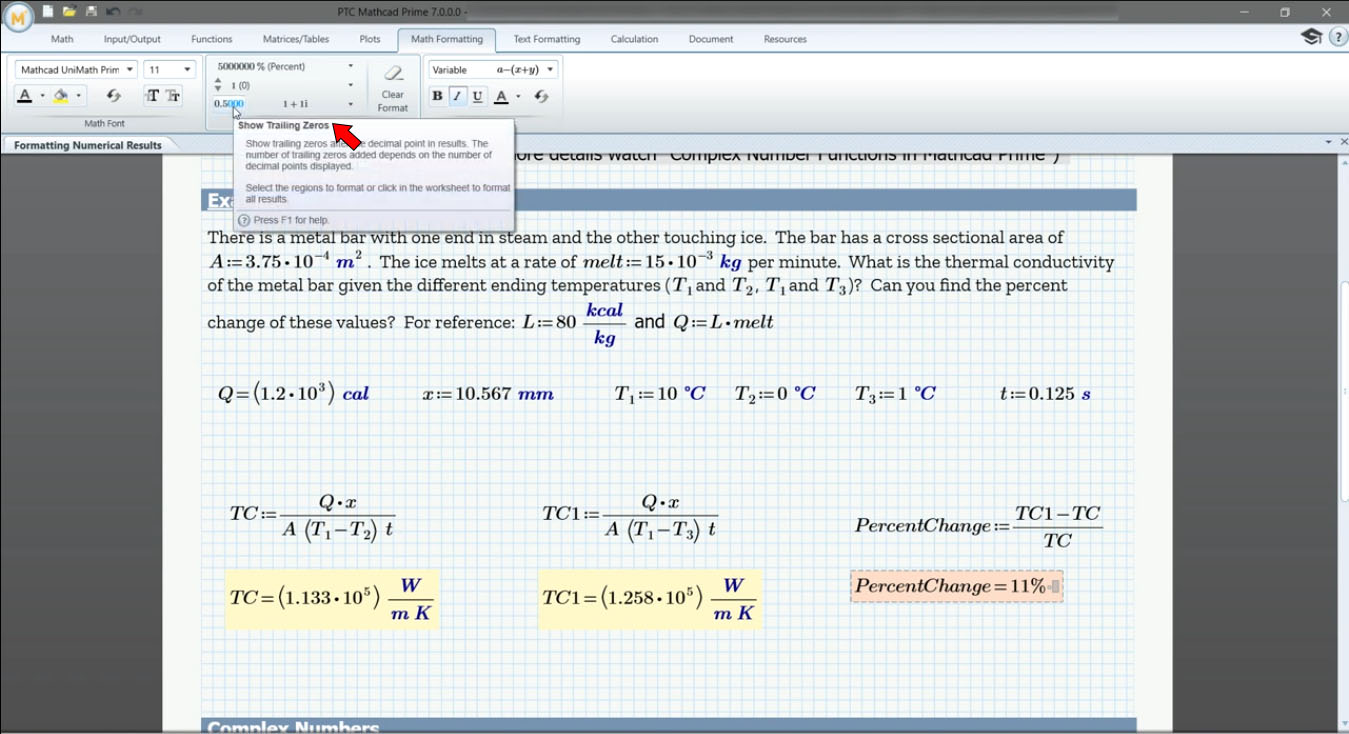Click the Math Font reset icon

pos(113,96)
